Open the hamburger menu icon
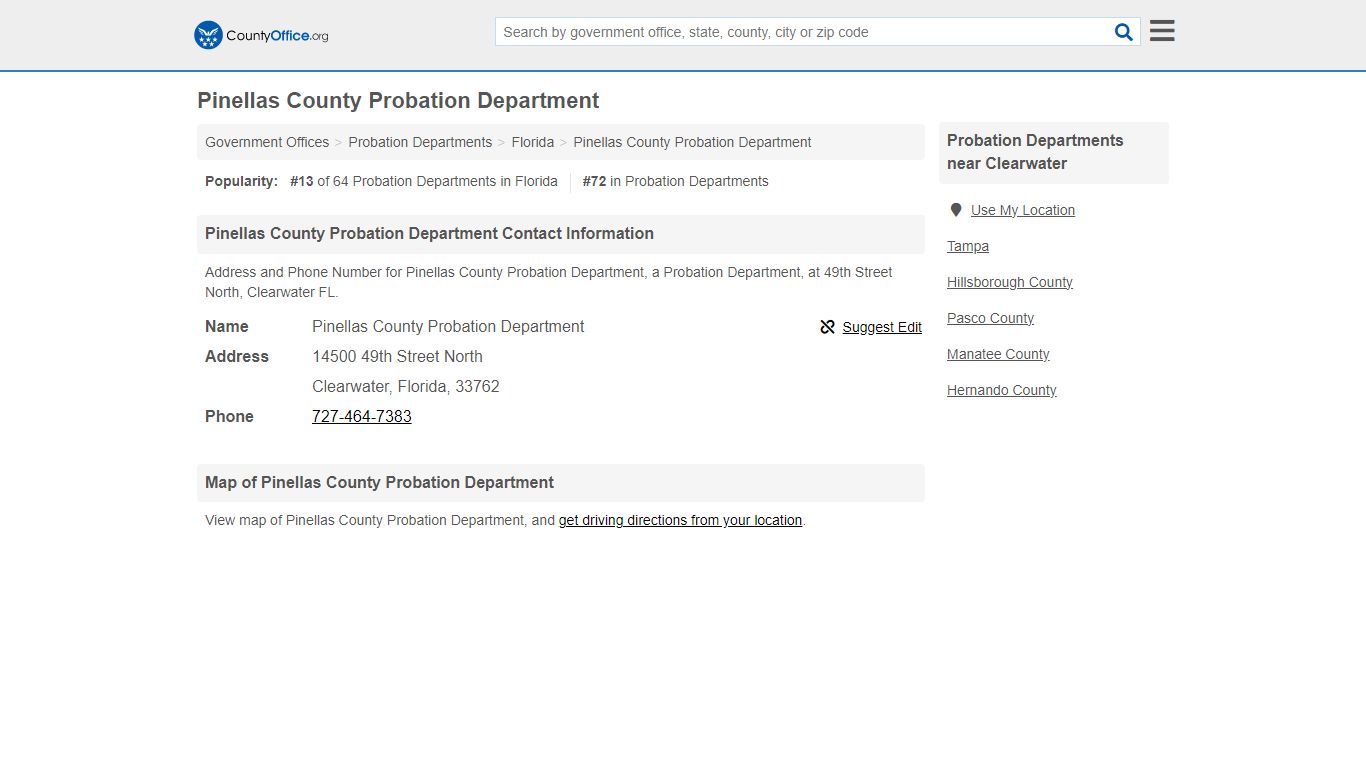This screenshot has height=768, width=1366. [x=1162, y=31]
